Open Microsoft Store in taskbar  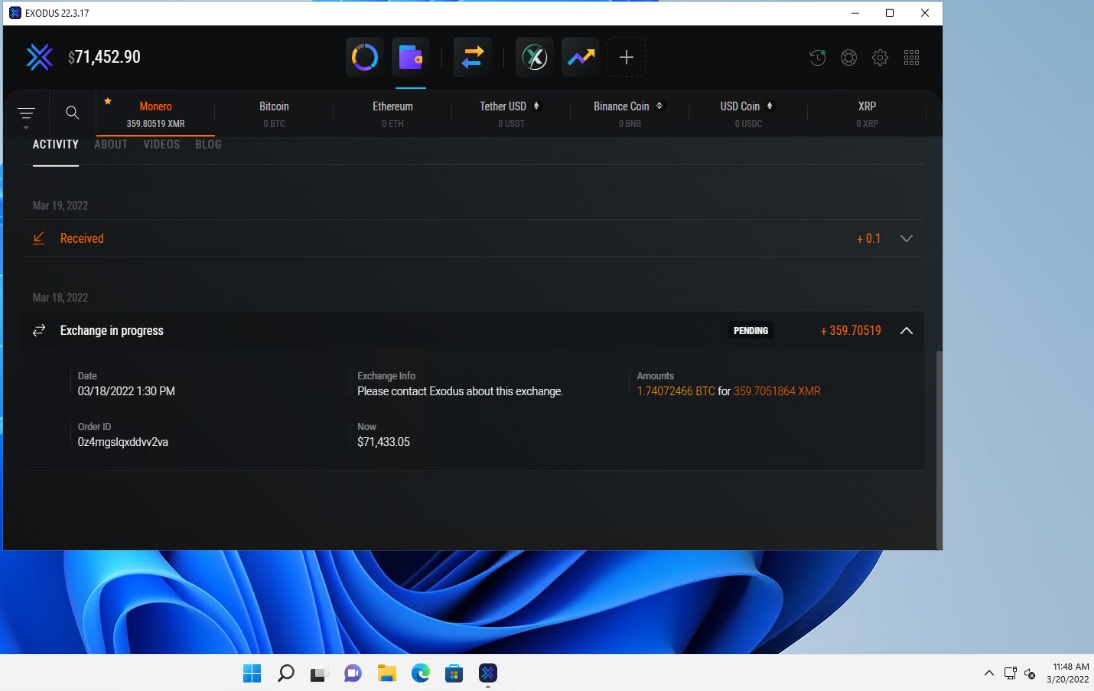point(454,673)
